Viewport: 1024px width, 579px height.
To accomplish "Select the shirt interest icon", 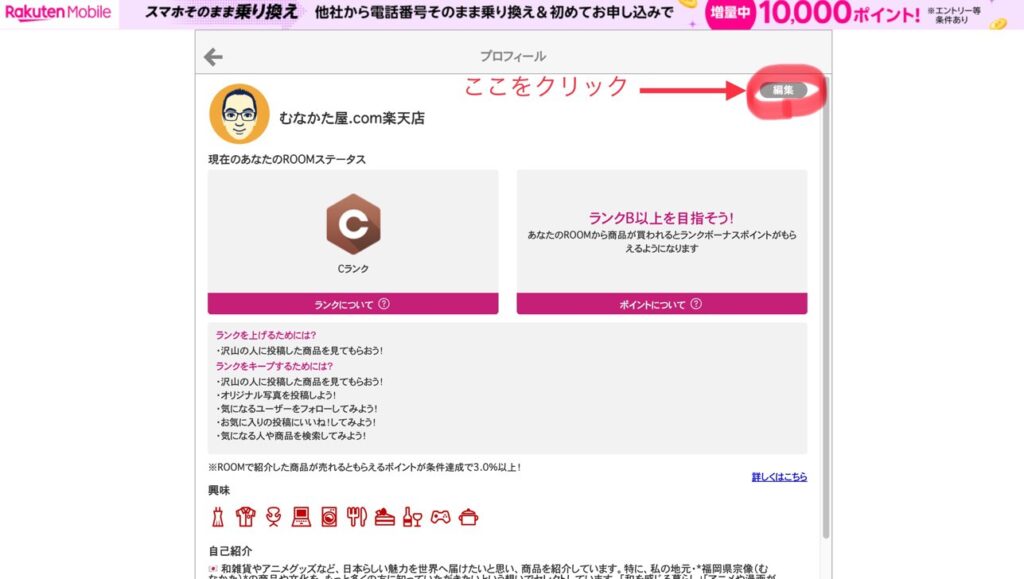I will [246, 516].
